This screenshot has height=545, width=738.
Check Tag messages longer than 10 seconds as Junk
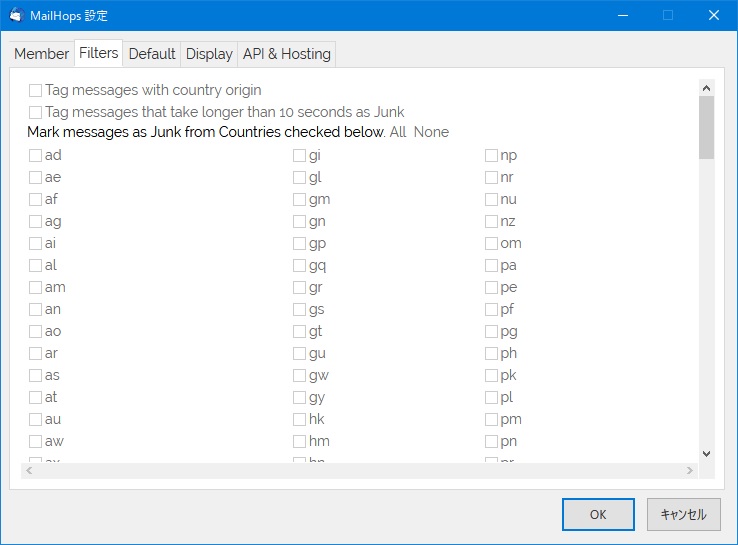(36, 112)
